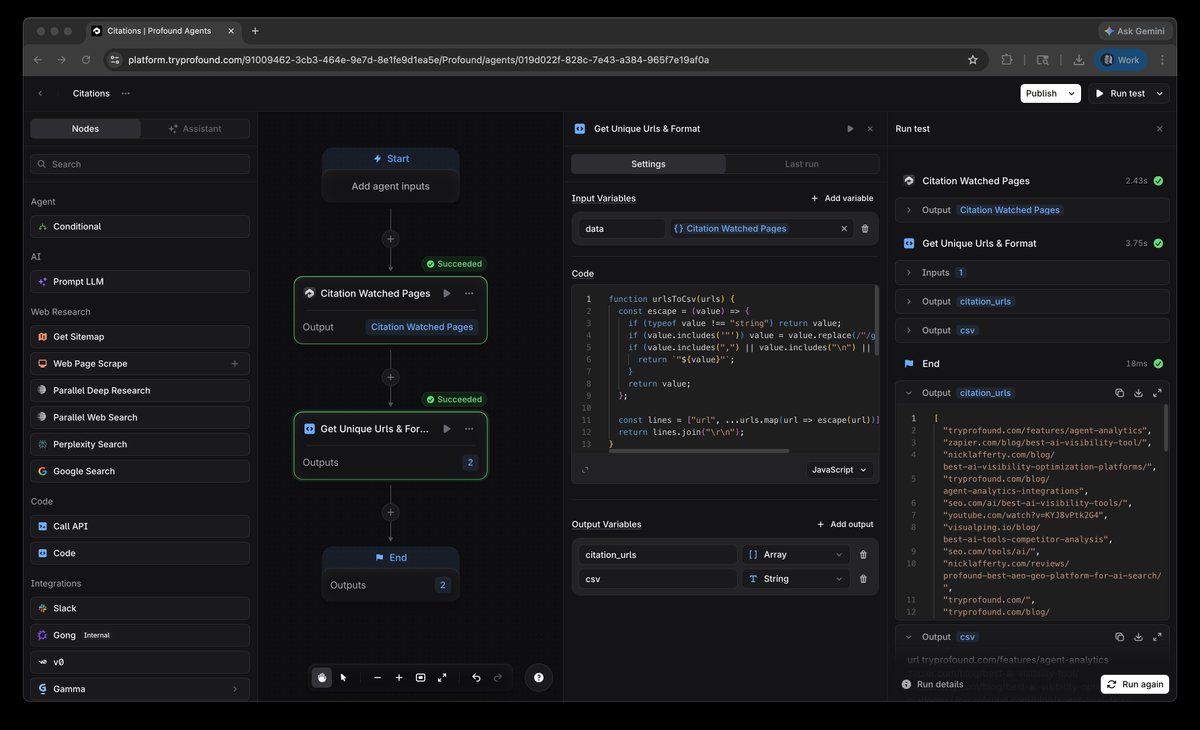Select the Prompt LLM node
This screenshot has height=730, width=1200.
click(x=140, y=281)
